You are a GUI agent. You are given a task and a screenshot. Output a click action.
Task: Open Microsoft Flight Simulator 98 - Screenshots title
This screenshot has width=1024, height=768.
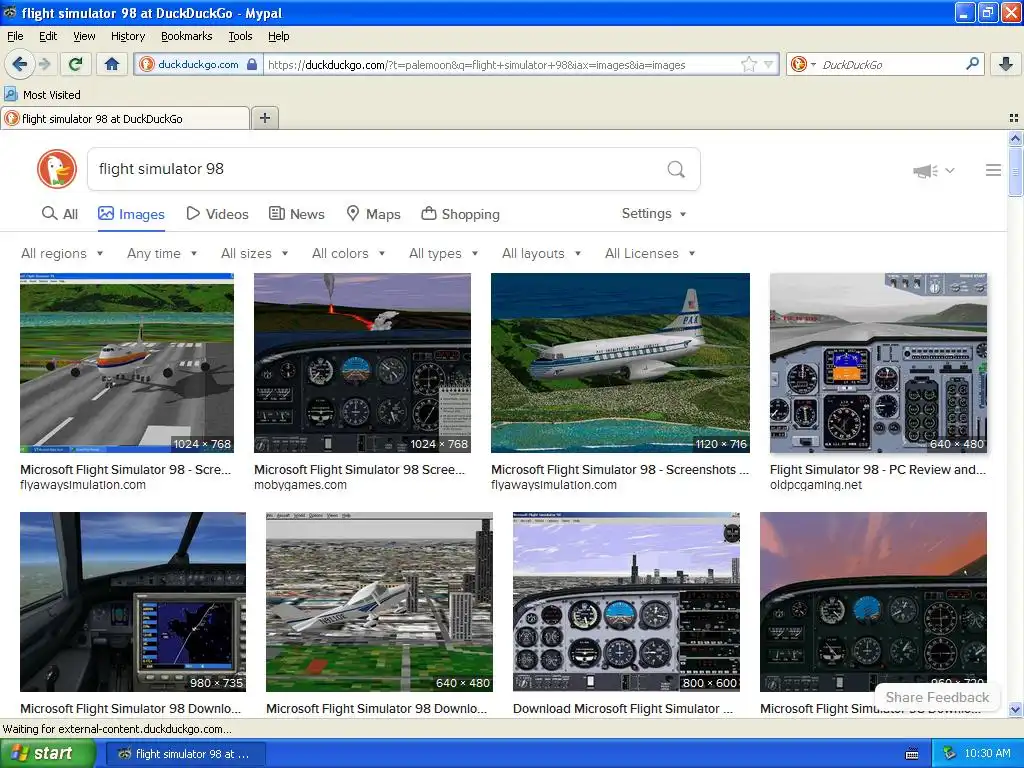(620, 470)
